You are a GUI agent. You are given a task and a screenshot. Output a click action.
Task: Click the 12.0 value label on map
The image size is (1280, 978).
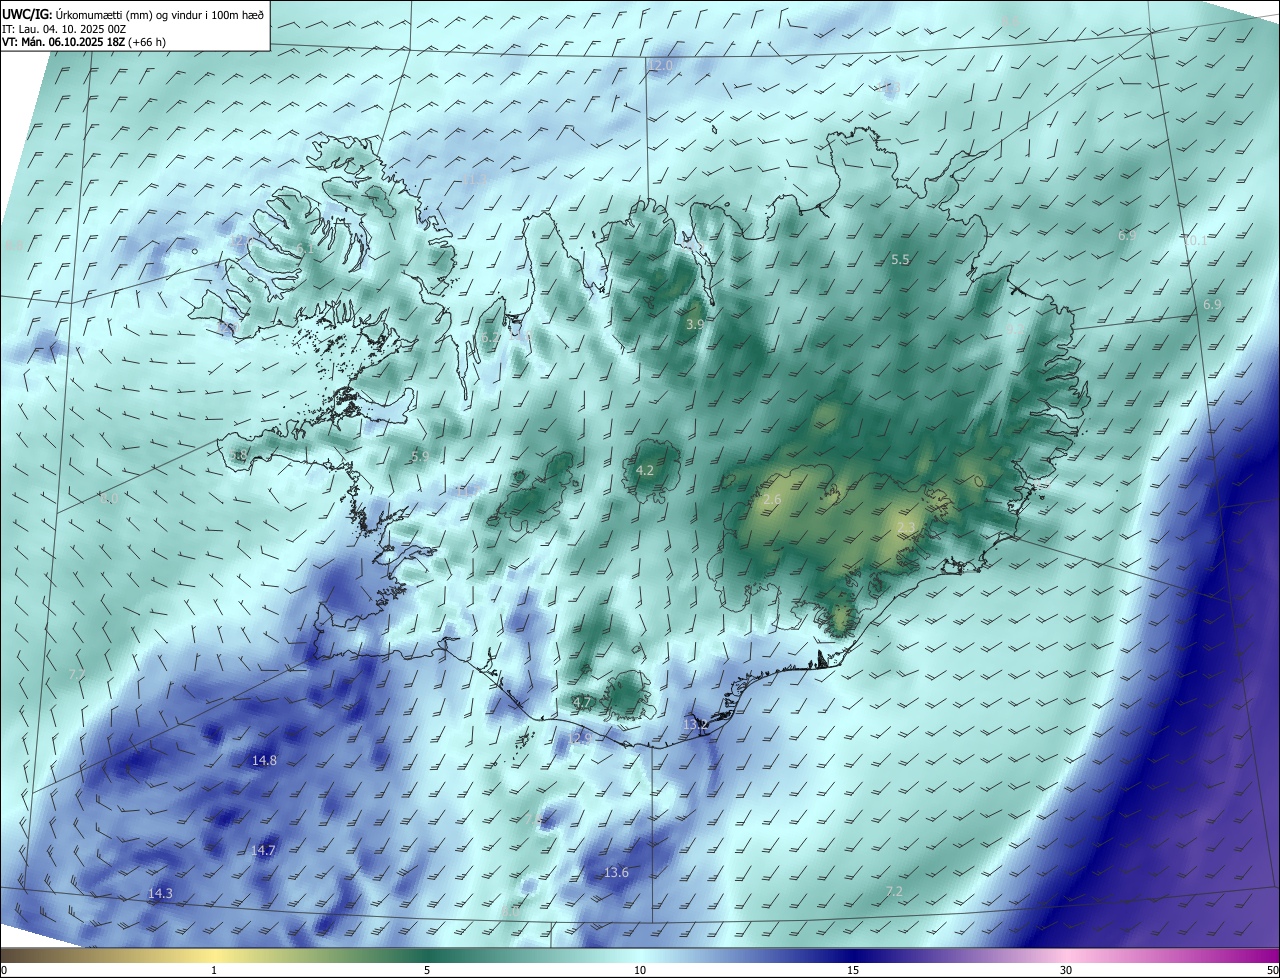660,66
